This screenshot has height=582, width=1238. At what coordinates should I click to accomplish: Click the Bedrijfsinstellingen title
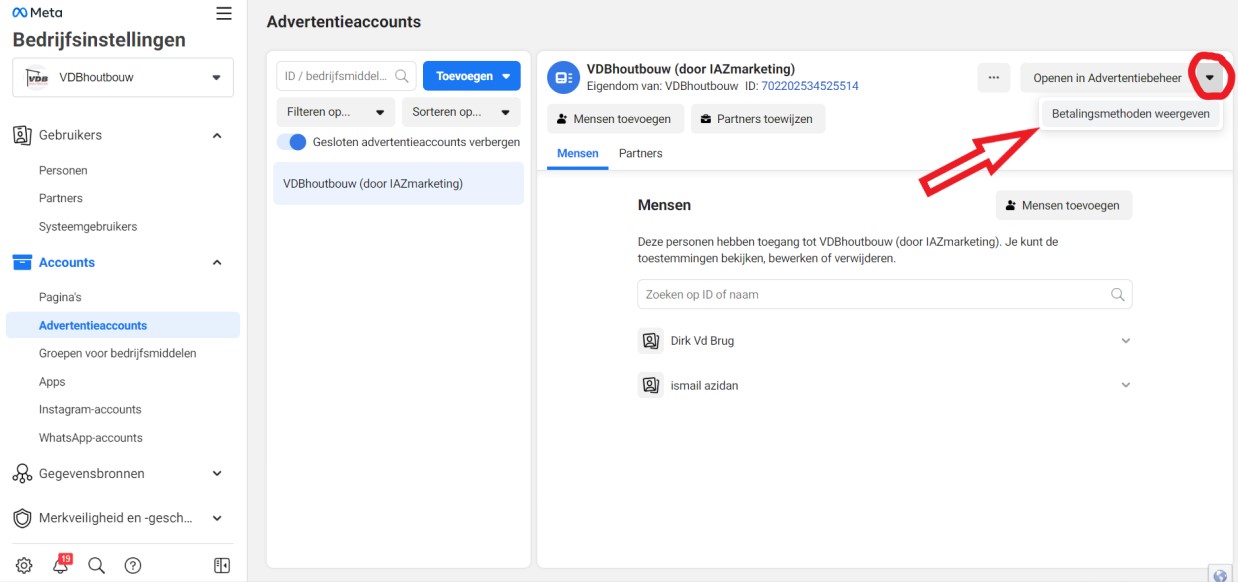click(x=99, y=40)
